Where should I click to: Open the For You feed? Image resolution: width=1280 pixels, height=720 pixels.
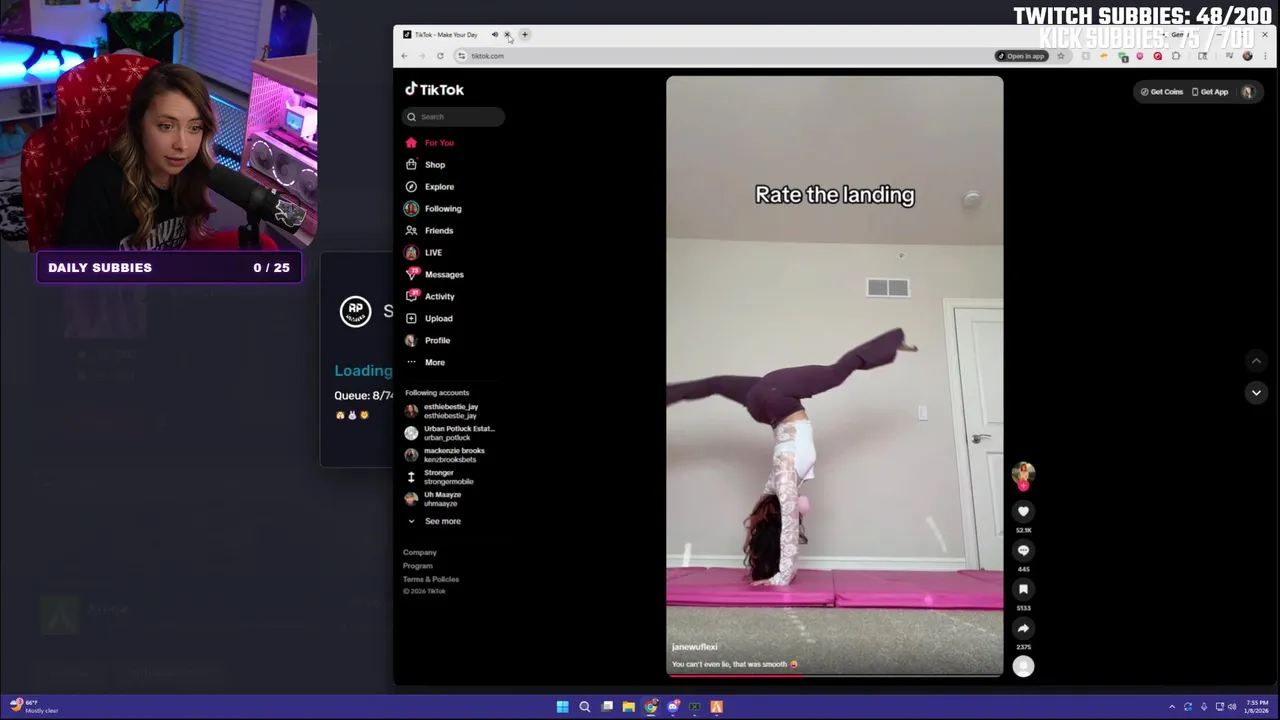coord(430,143)
